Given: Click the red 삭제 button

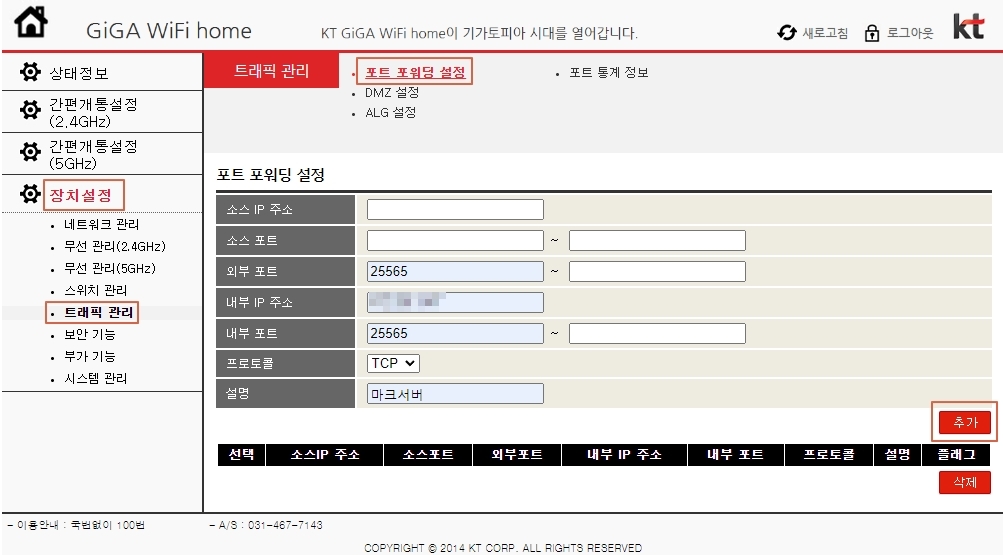Looking at the screenshot, I should (965, 482).
